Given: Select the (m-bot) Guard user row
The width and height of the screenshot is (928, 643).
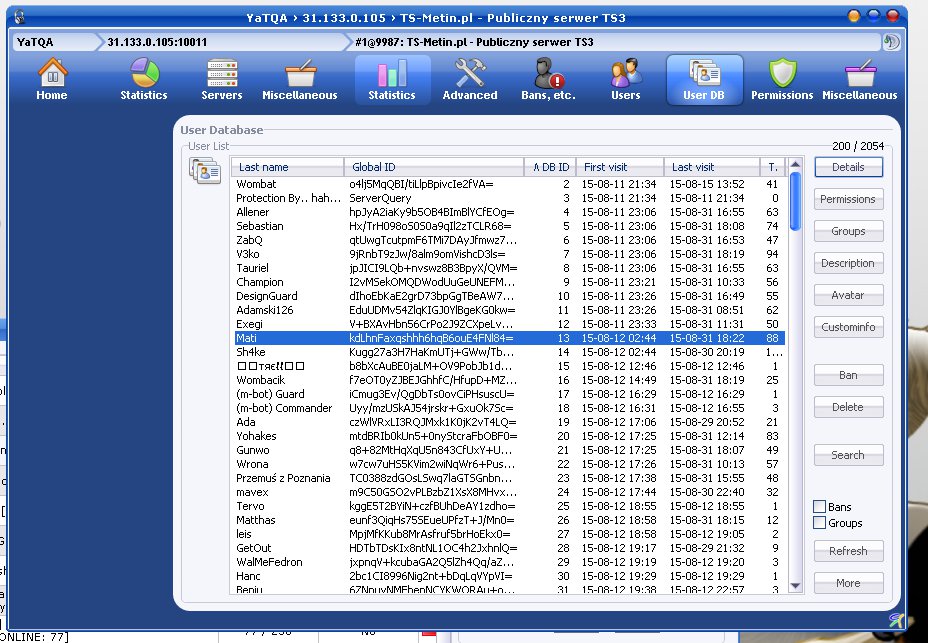Looking at the screenshot, I should tap(510, 394).
